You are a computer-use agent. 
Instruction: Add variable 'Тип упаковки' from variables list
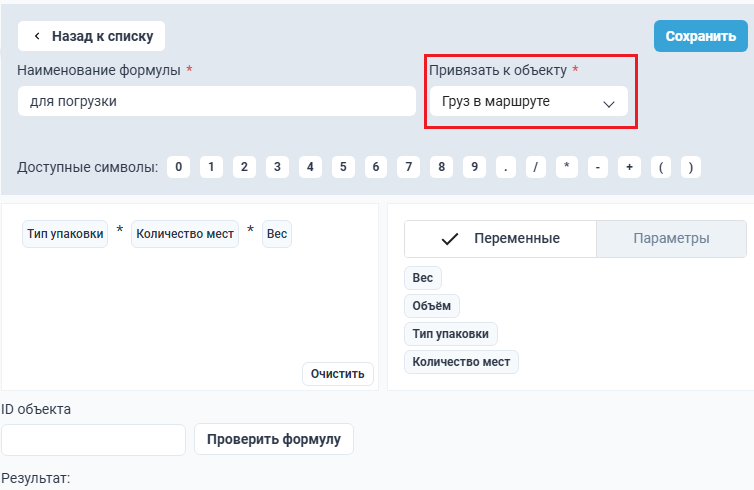451,334
